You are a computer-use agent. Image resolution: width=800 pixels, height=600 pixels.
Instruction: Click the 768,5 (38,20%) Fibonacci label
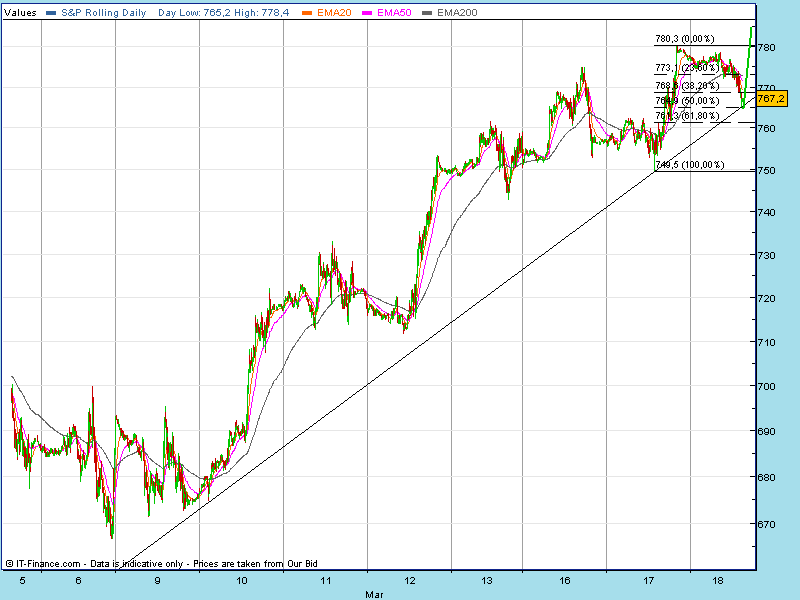687,86
